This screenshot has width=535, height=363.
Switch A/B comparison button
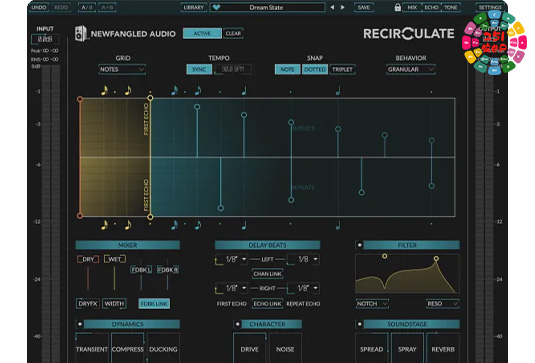[x=87, y=7]
